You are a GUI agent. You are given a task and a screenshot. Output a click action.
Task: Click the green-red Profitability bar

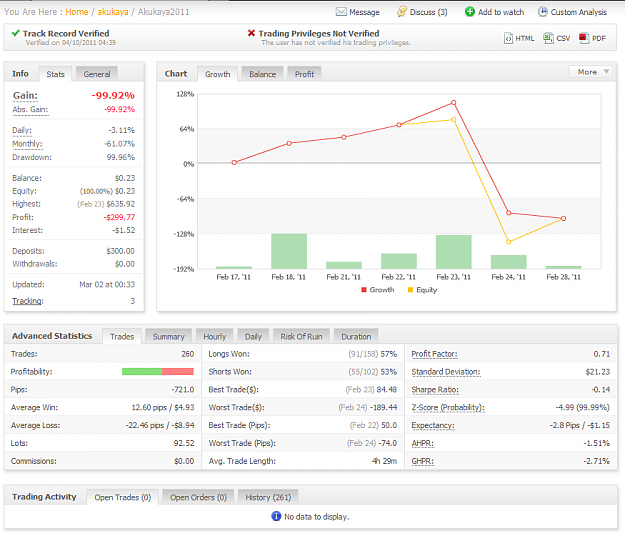pos(157,372)
